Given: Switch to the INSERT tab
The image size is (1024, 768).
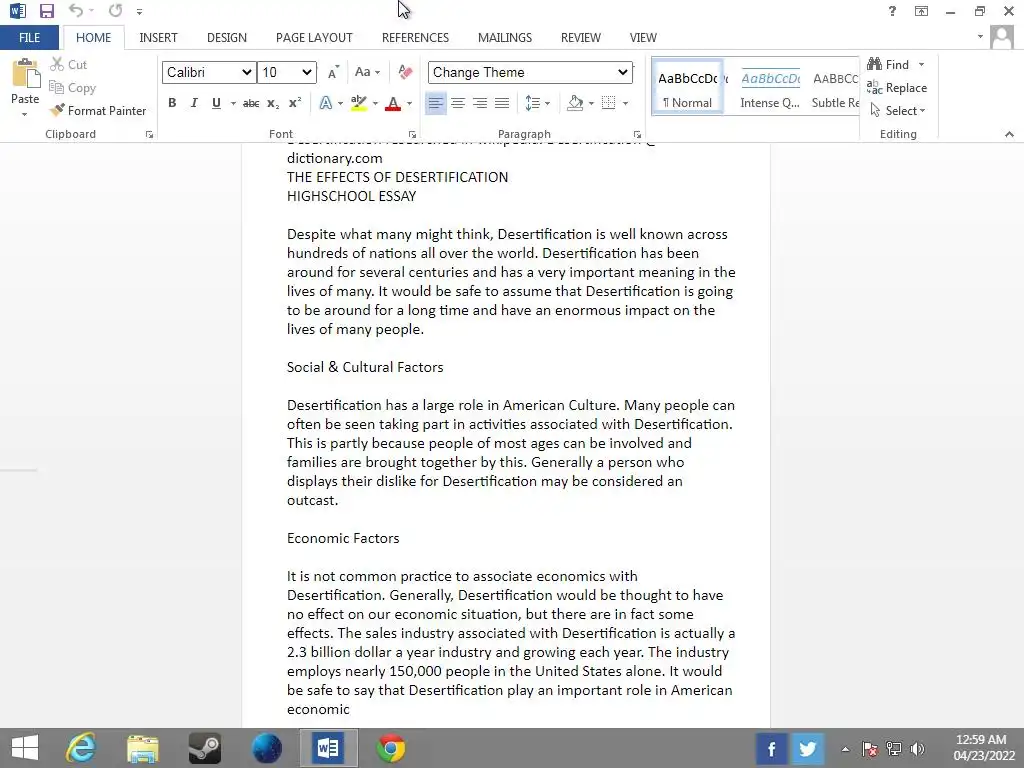Looking at the screenshot, I should click(158, 38).
